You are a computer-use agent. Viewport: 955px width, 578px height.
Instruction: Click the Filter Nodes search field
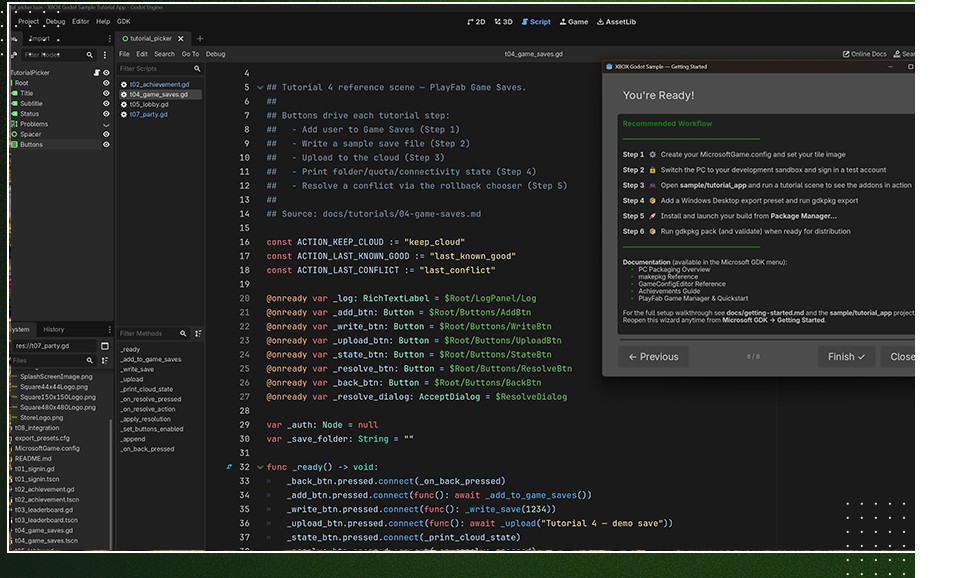tap(58, 55)
